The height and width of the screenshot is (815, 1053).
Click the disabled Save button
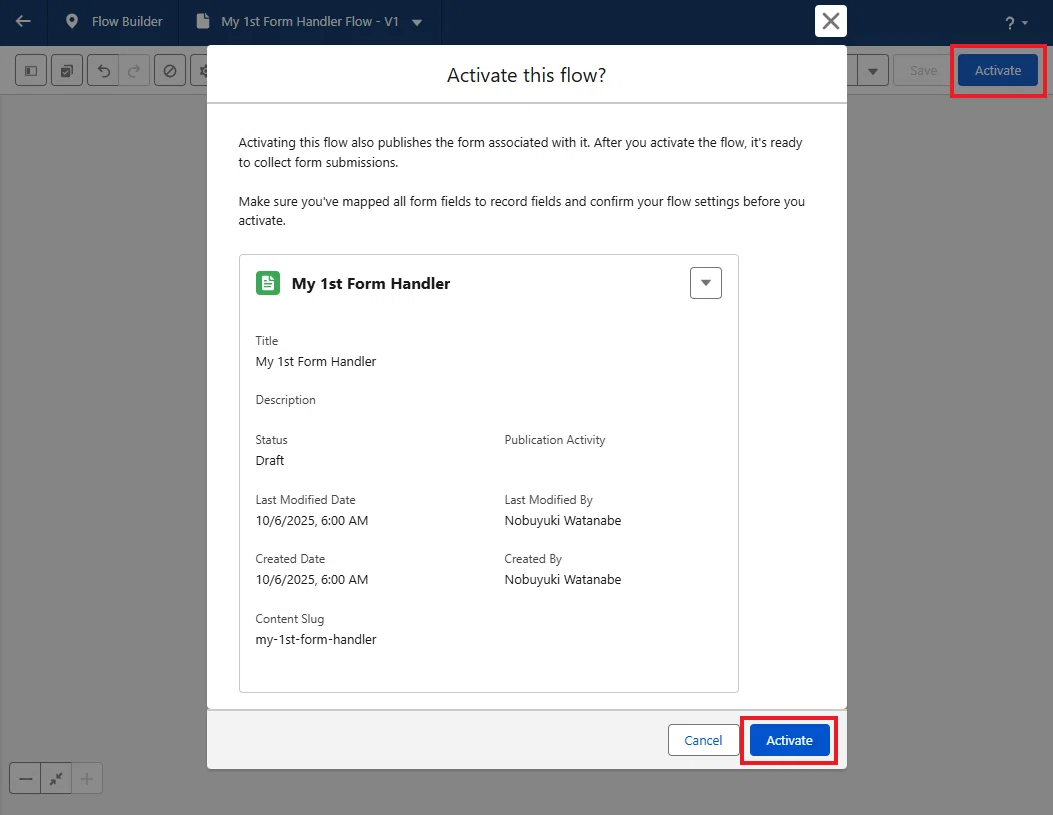[923, 70]
